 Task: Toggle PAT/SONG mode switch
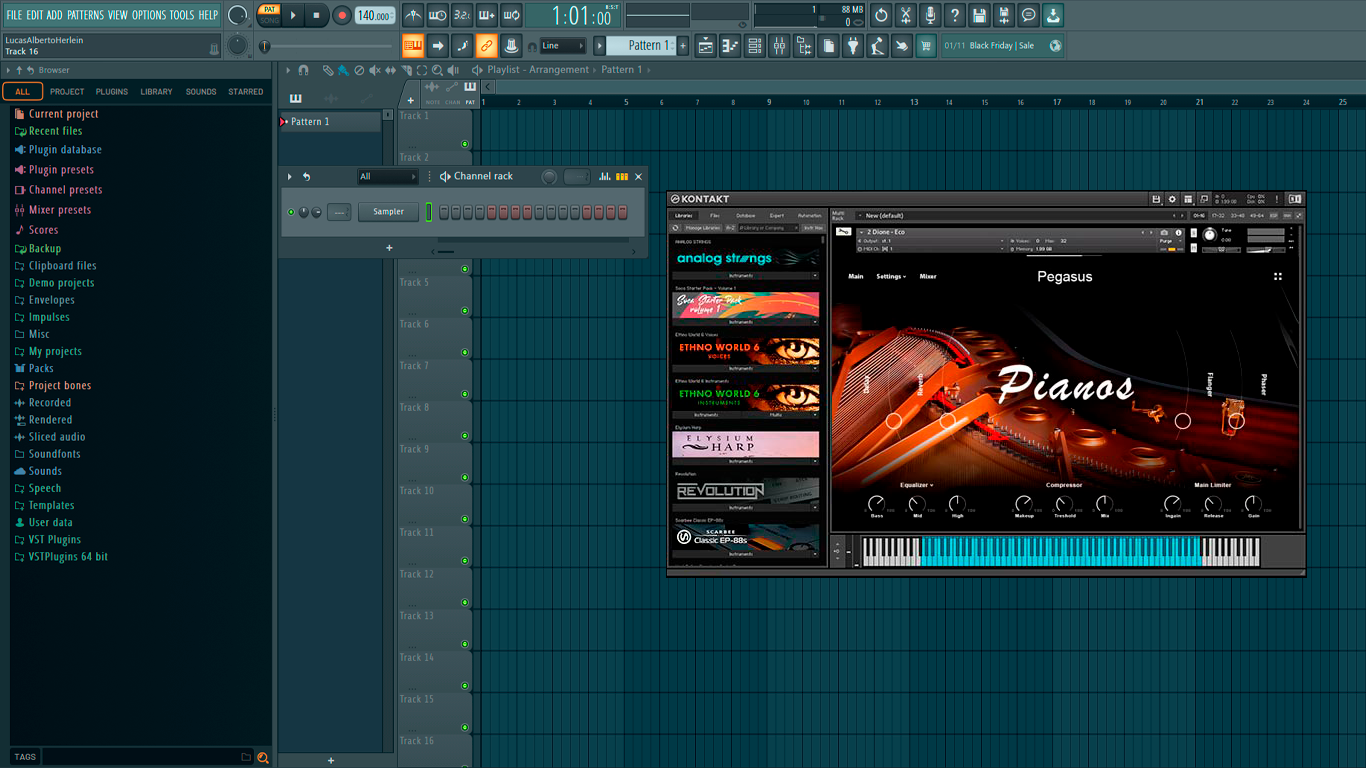point(269,14)
